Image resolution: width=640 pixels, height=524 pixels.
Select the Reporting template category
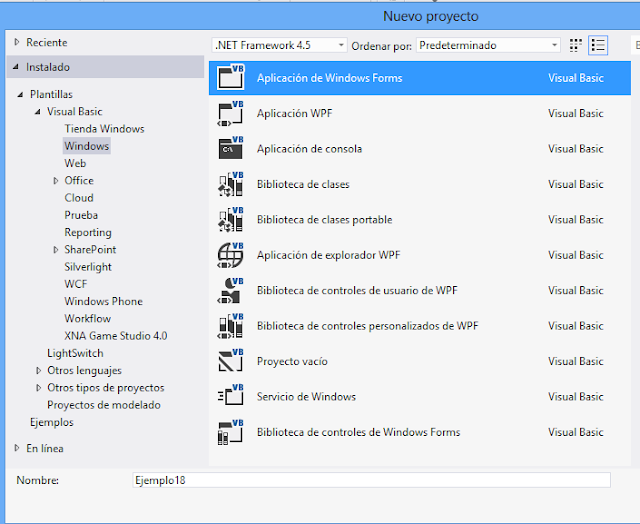(88, 232)
